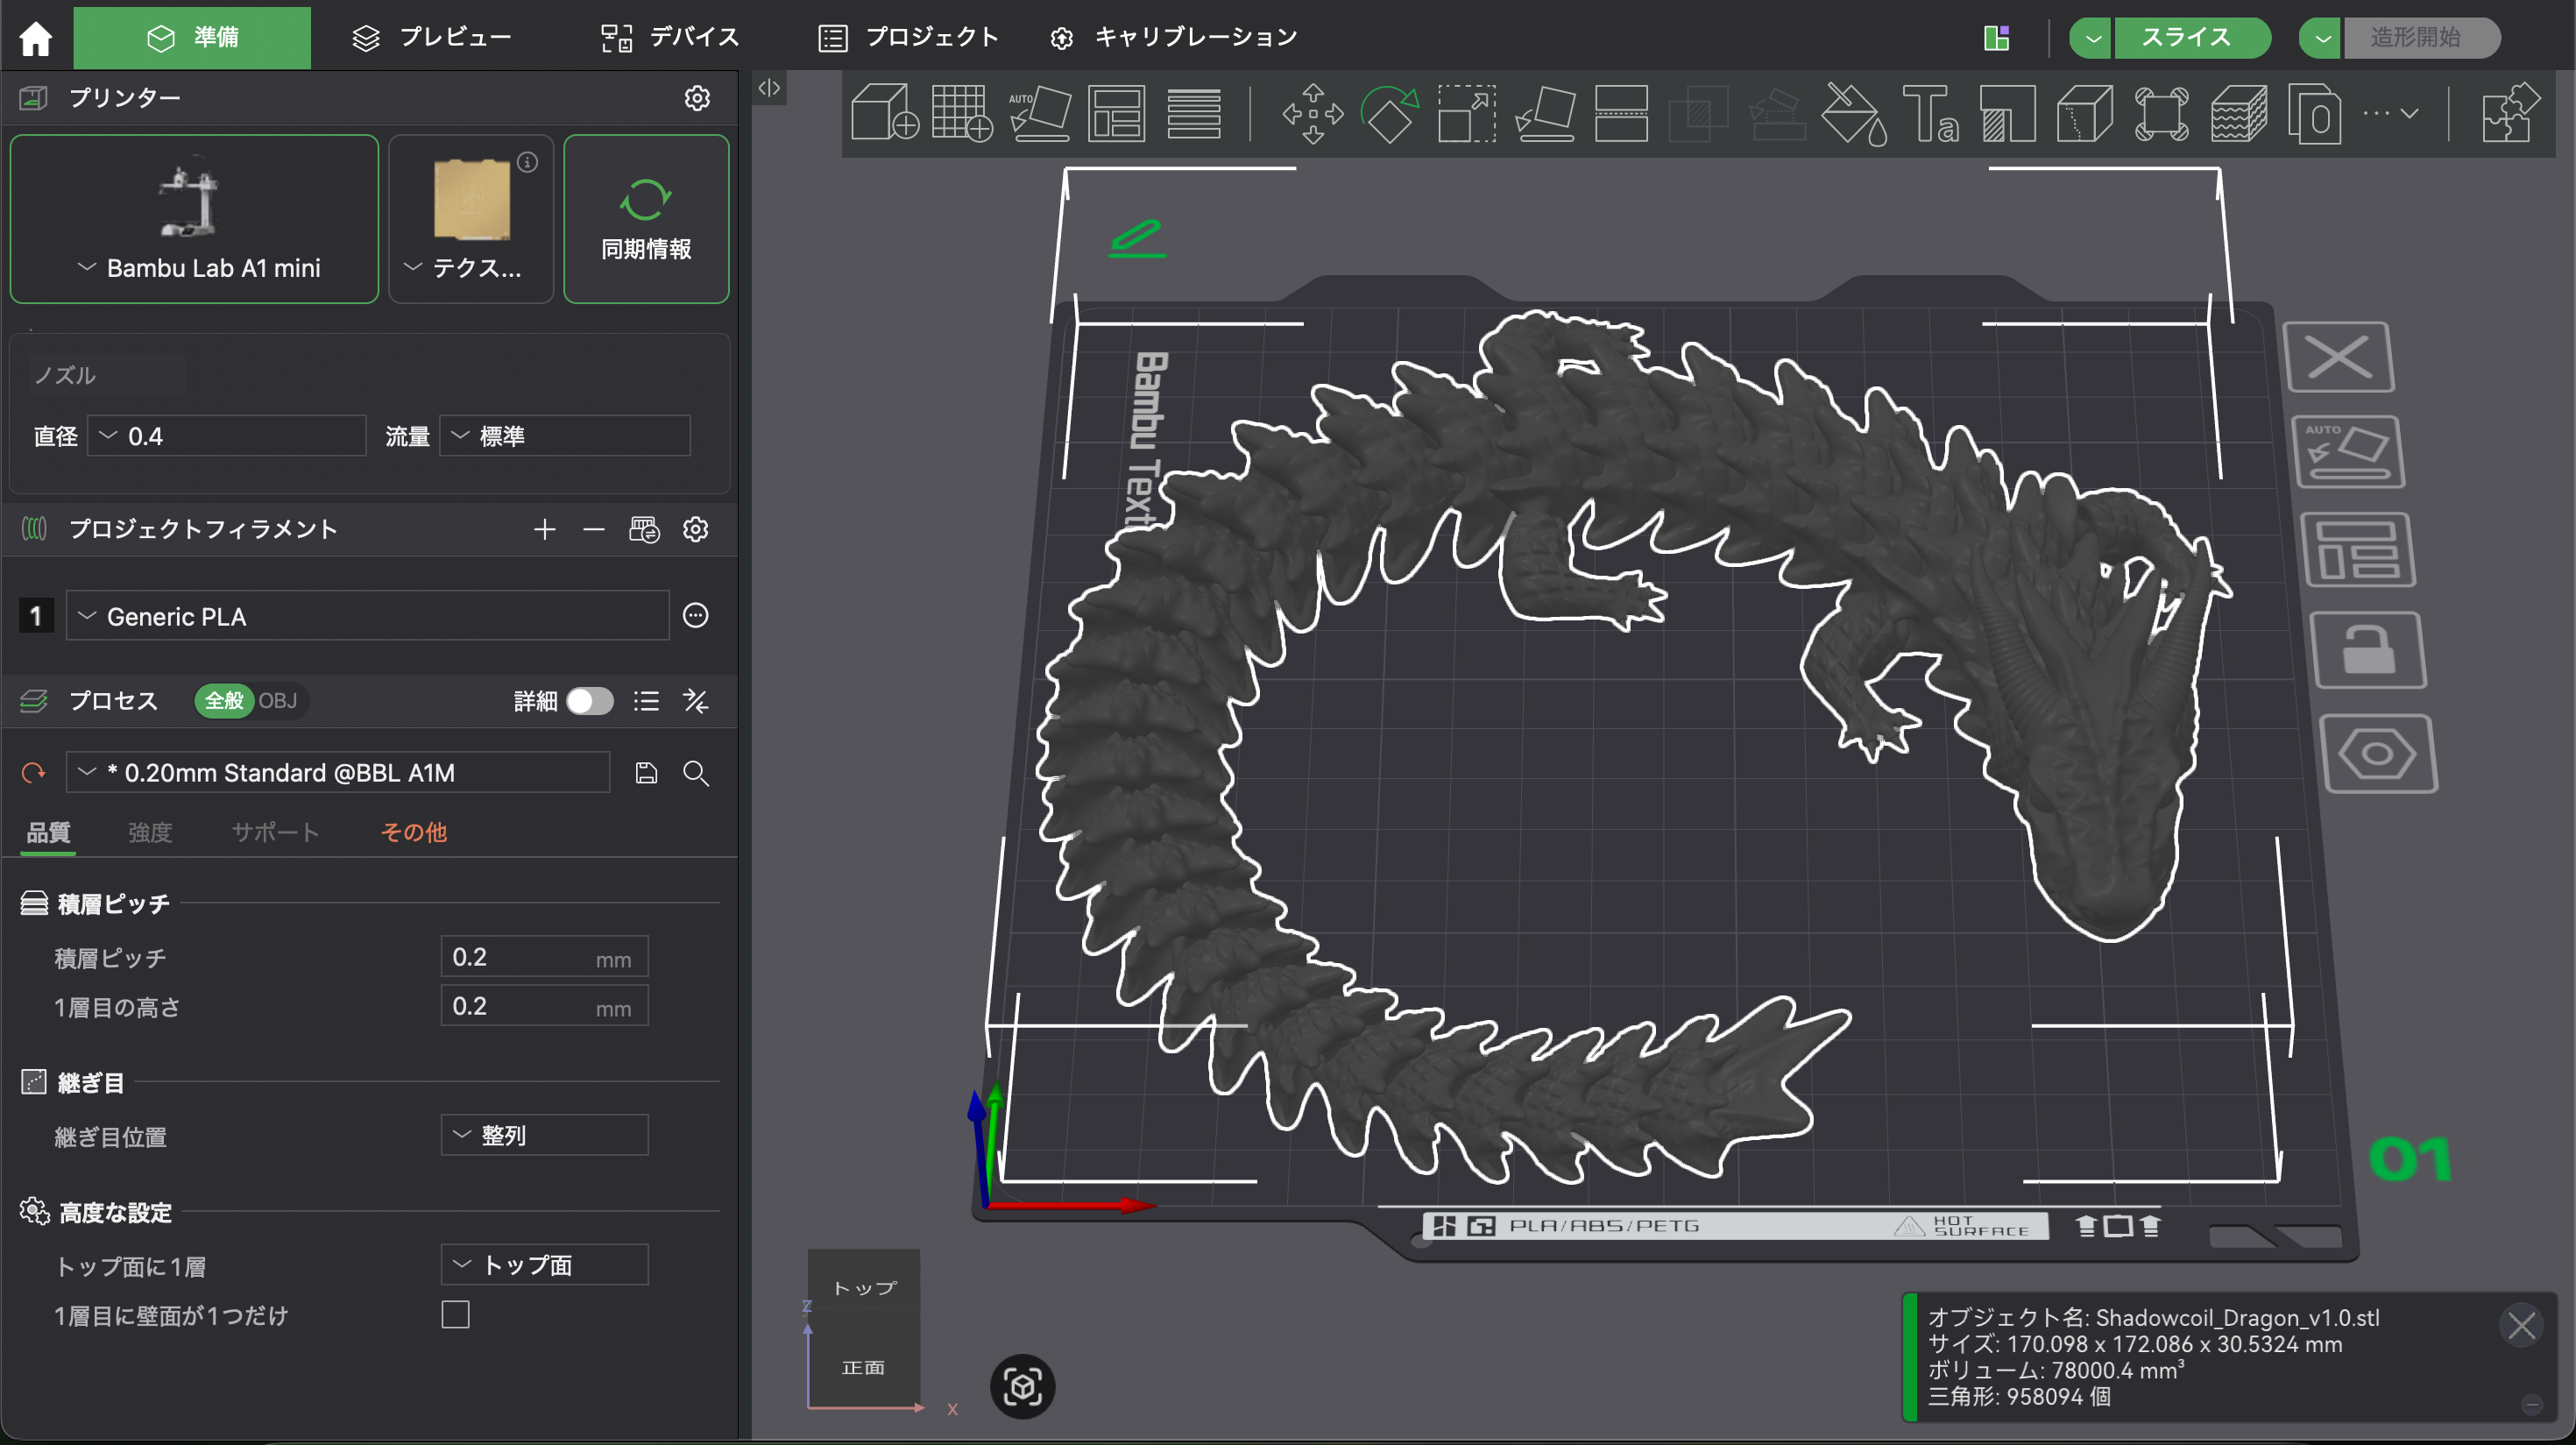This screenshot has height=1445, width=2576.
Task: Click the Add cube primitive icon
Action: [x=883, y=113]
